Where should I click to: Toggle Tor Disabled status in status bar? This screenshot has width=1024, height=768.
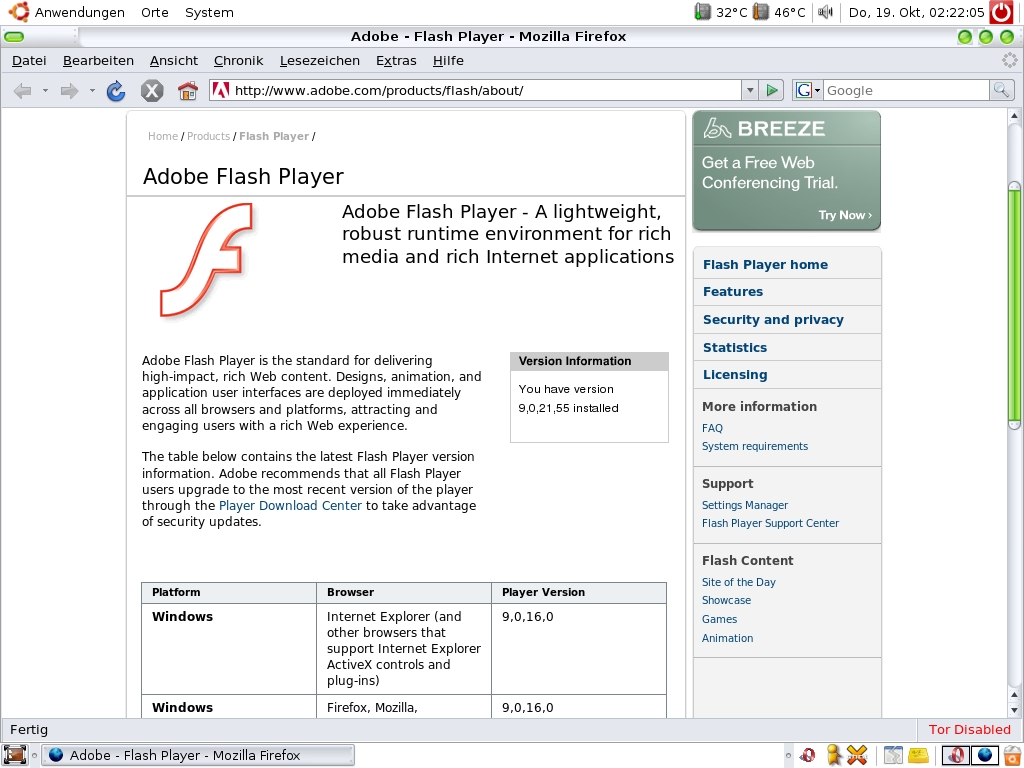tap(969, 730)
